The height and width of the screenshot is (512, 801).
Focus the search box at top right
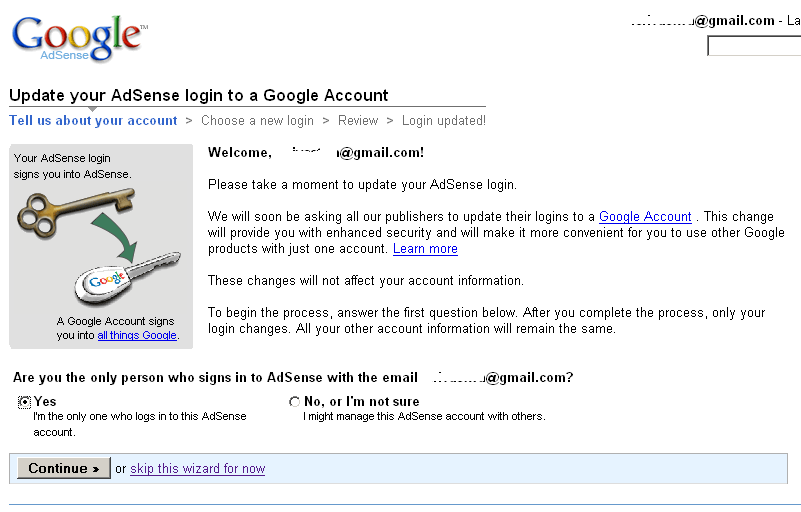(x=754, y=46)
